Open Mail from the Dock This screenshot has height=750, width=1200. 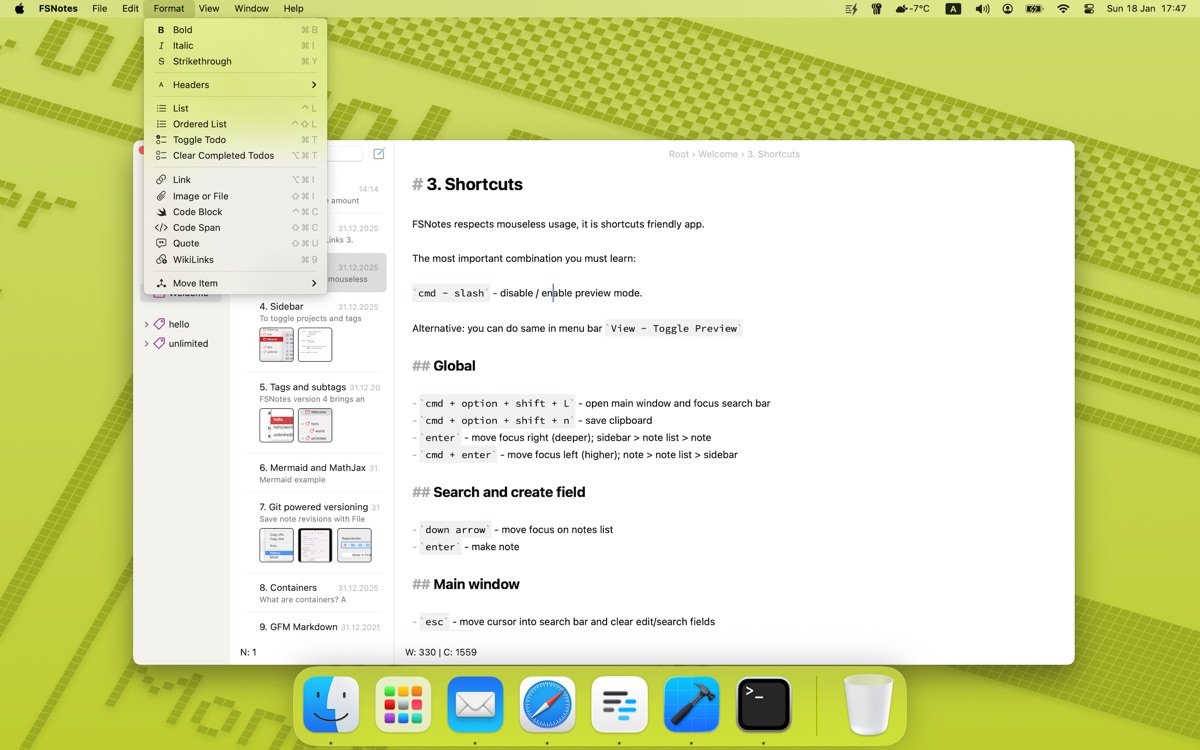tap(475, 704)
